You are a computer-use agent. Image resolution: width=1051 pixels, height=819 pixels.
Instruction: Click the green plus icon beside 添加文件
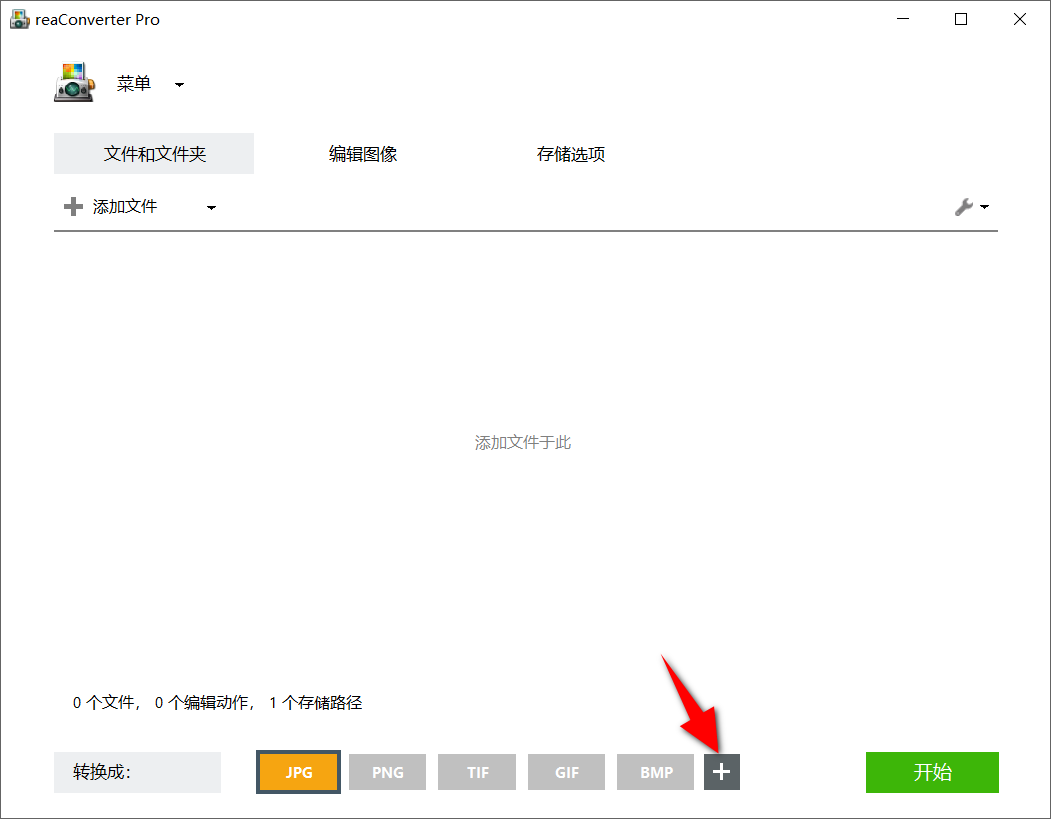pos(73,206)
